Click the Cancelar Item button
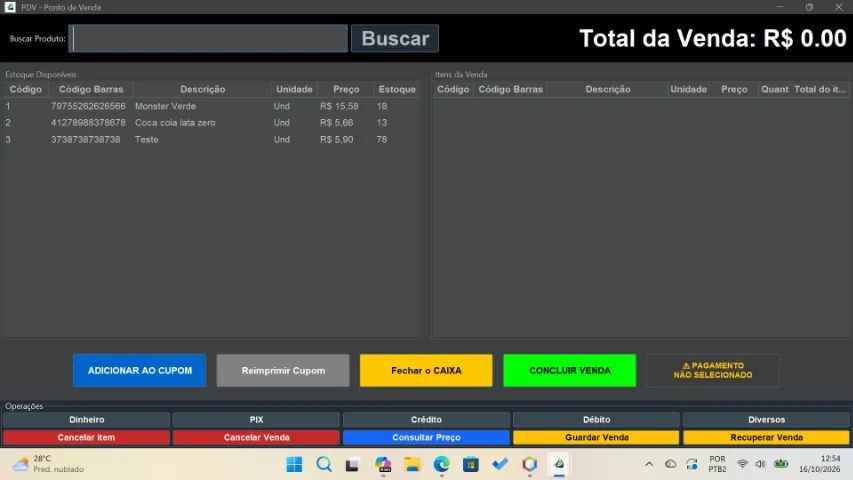This screenshot has height=480, width=853. (x=86, y=438)
